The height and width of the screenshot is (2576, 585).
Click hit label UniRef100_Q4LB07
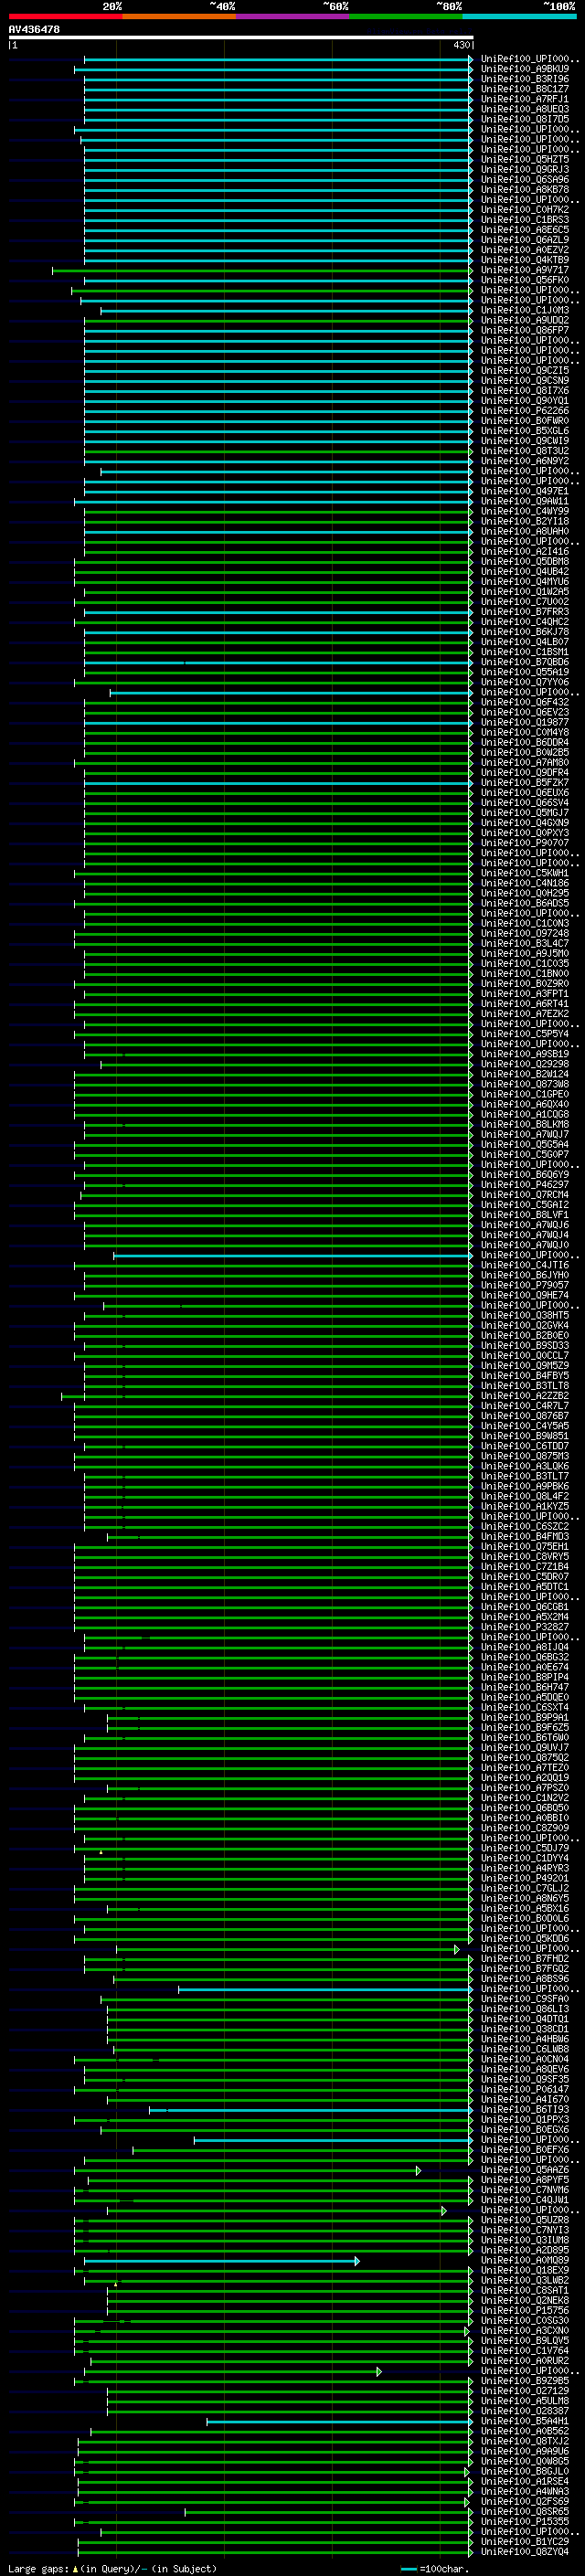(x=525, y=642)
